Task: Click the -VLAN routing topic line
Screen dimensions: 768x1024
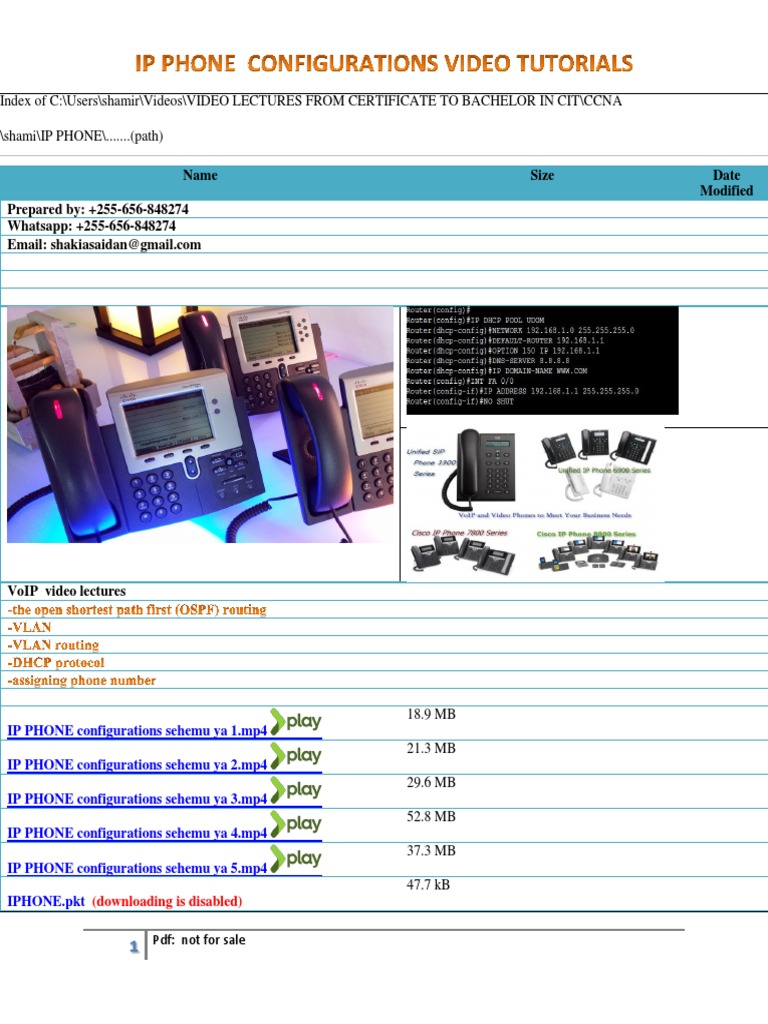Action: pyautogui.click(x=53, y=645)
